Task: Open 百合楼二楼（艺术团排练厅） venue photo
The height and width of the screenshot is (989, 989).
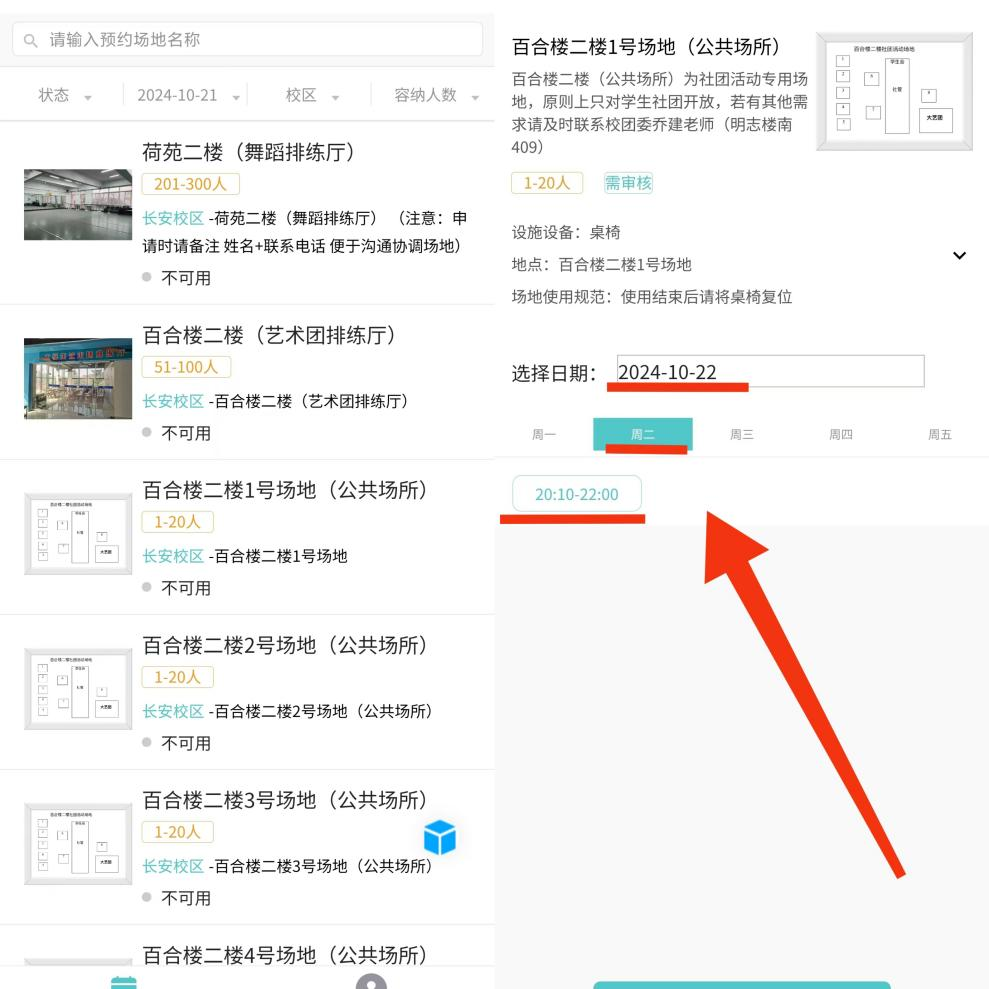Action: (x=78, y=378)
